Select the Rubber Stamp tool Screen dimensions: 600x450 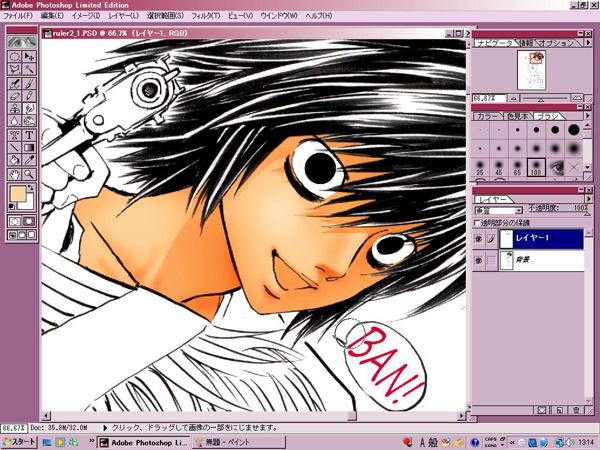tap(15, 108)
